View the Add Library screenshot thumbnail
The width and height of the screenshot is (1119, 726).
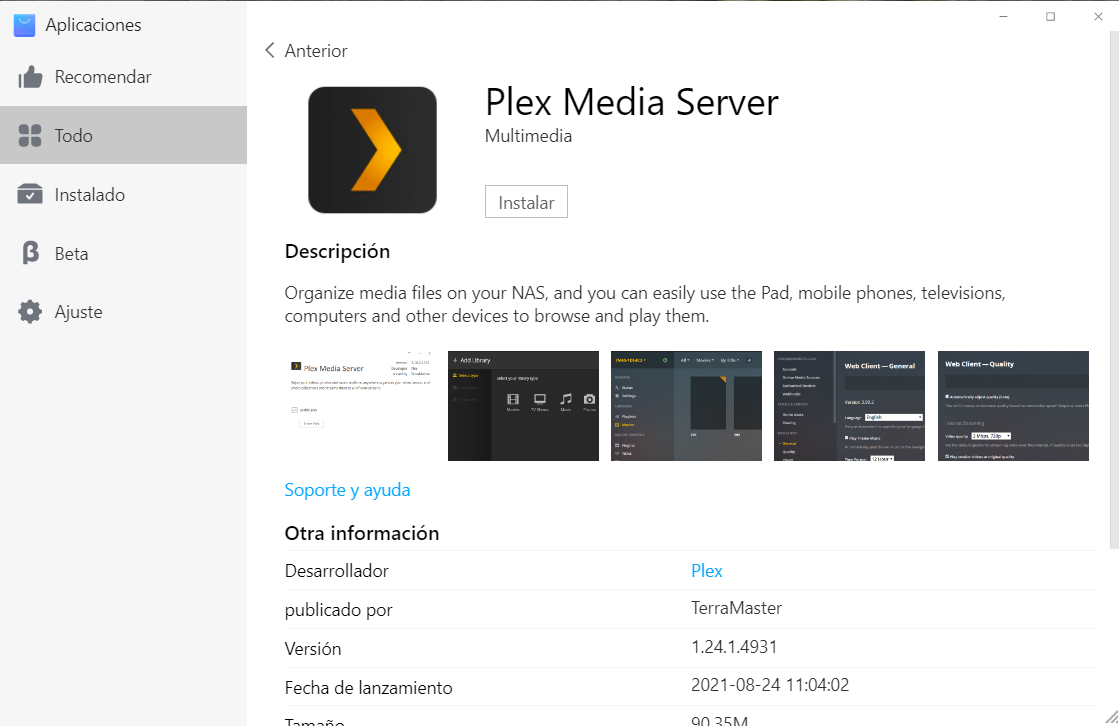[523, 405]
